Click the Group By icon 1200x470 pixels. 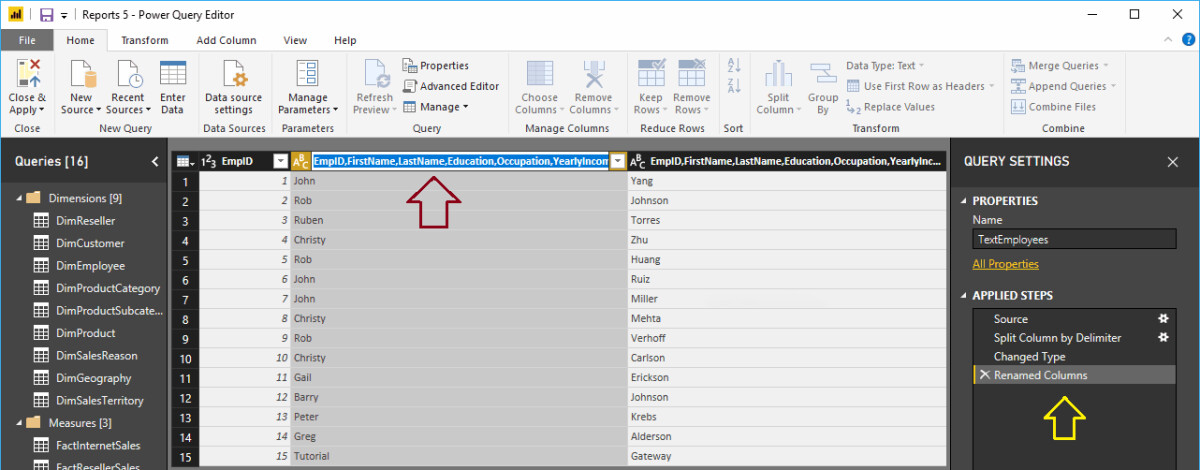[823, 73]
